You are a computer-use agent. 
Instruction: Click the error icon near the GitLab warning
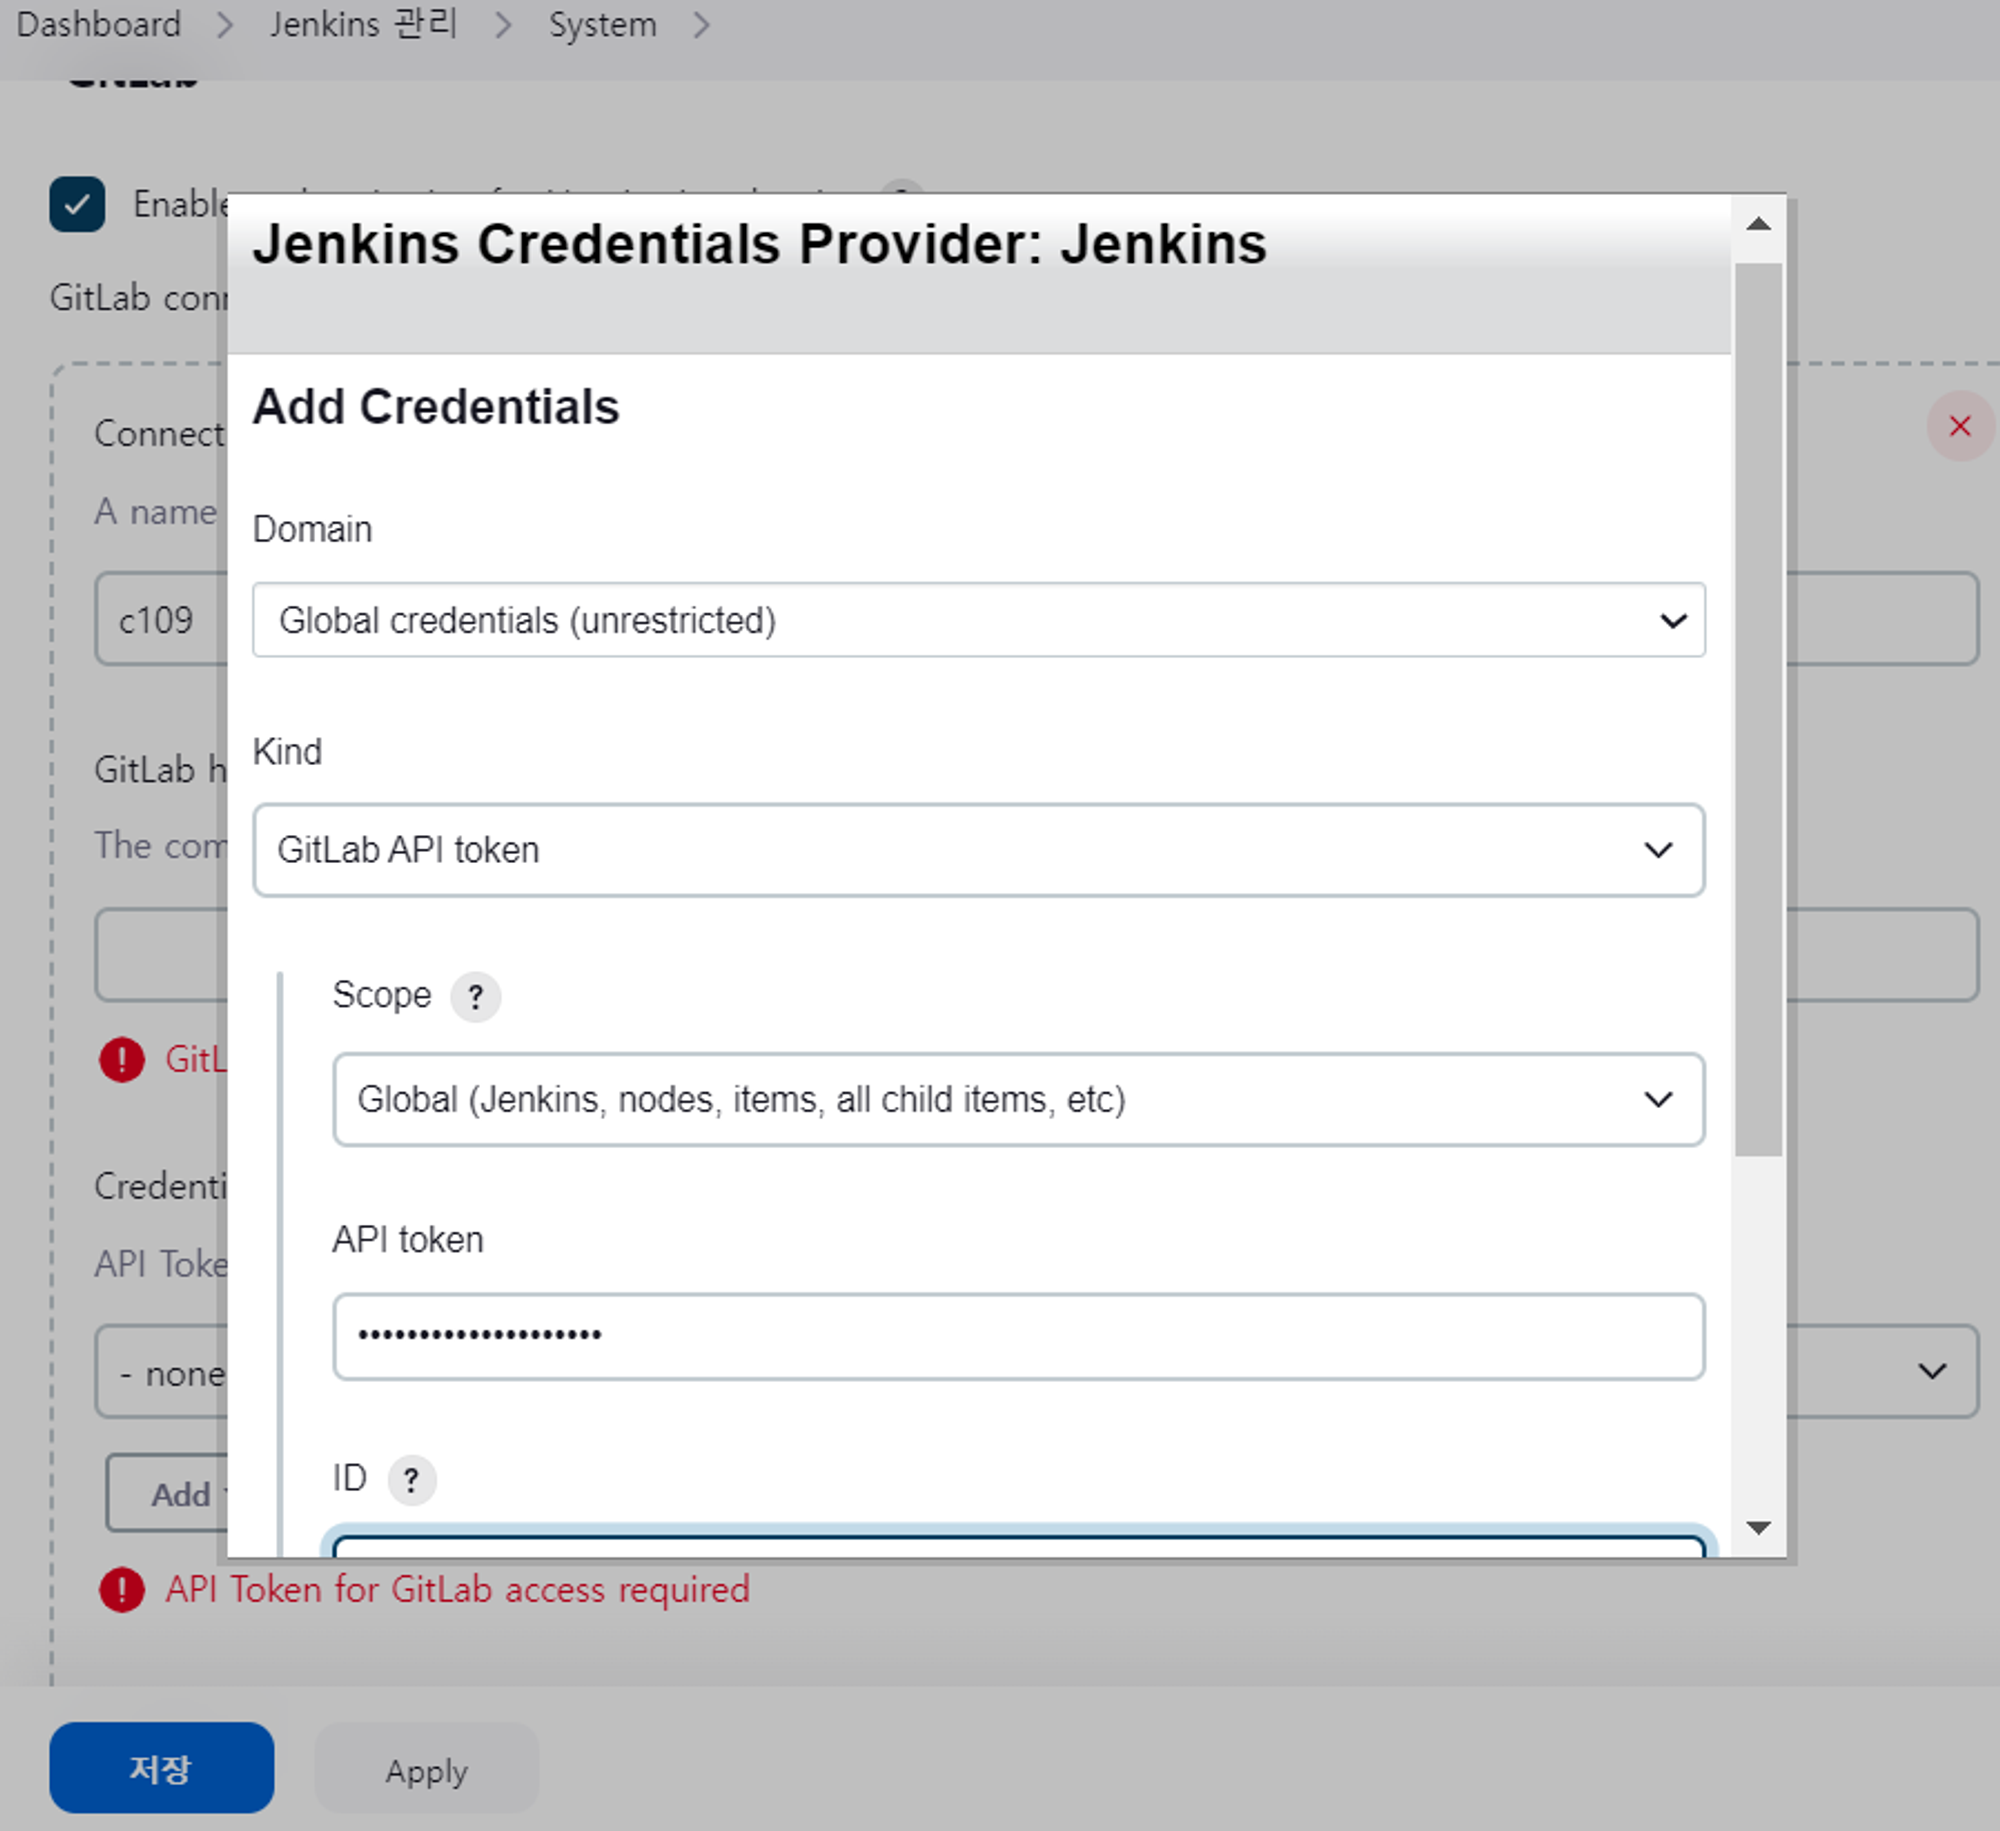121,1060
